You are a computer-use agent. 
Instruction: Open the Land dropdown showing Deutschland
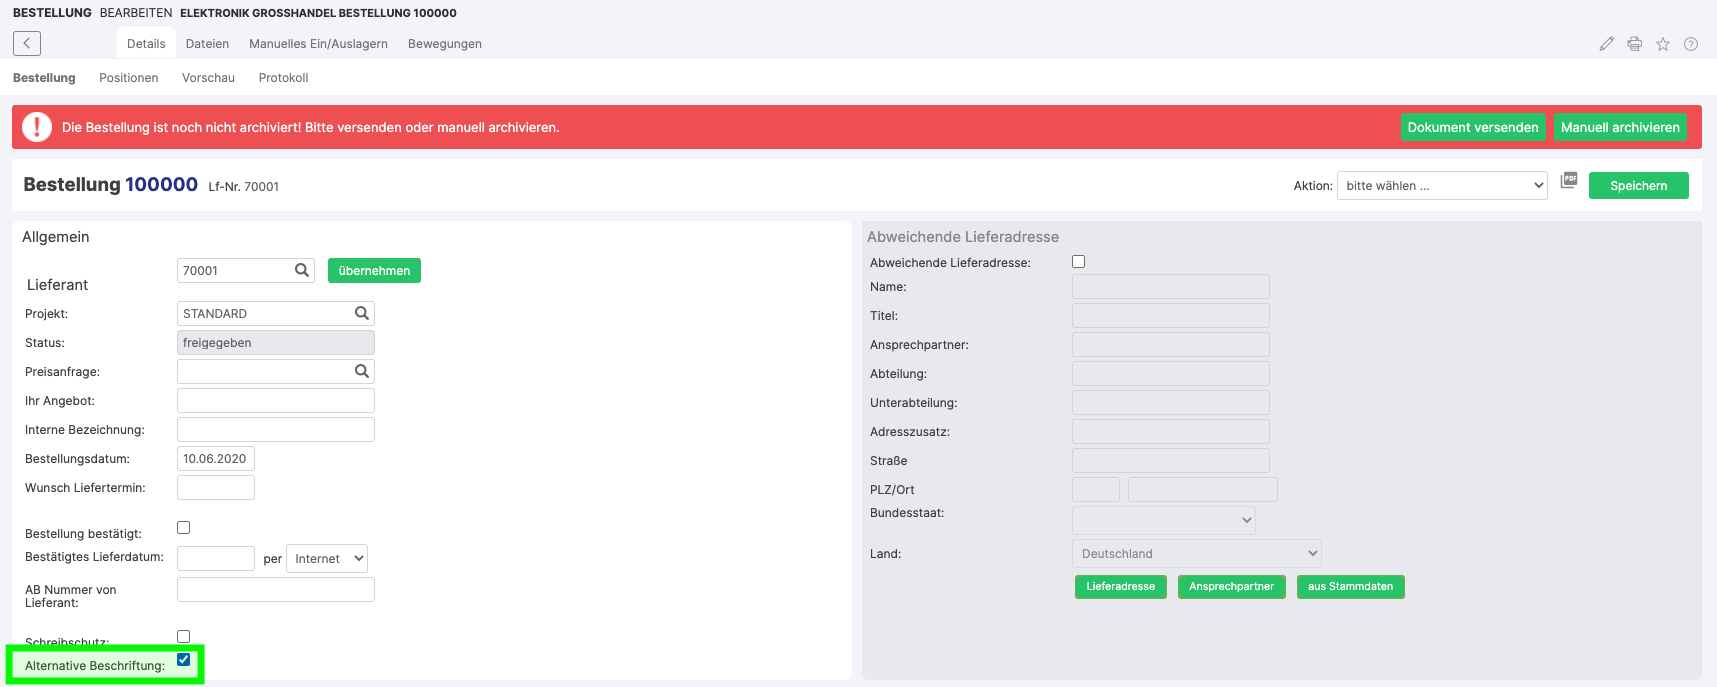pyautogui.click(x=1196, y=553)
